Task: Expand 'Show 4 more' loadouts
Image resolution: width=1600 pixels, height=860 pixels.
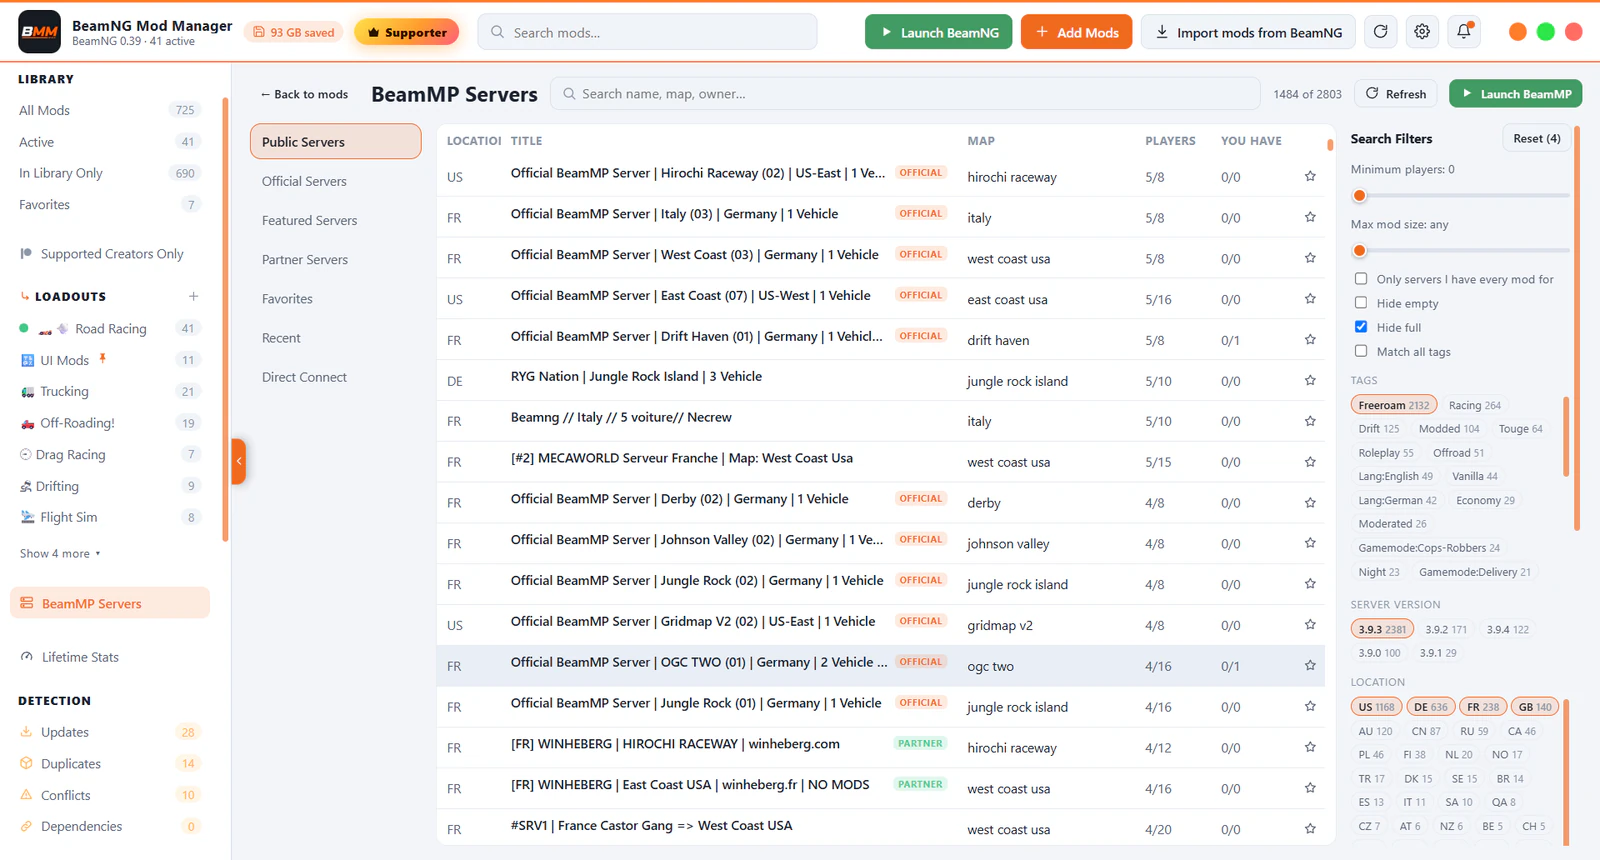Action: pyautogui.click(x=60, y=553)
